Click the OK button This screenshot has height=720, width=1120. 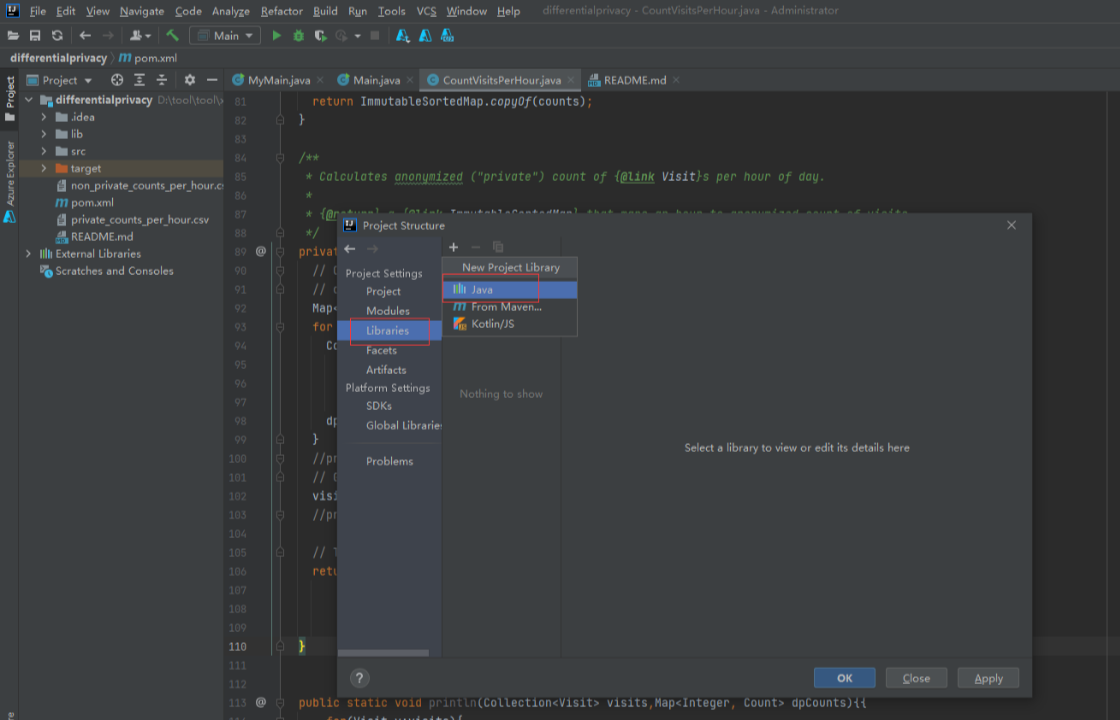[844, 678]
